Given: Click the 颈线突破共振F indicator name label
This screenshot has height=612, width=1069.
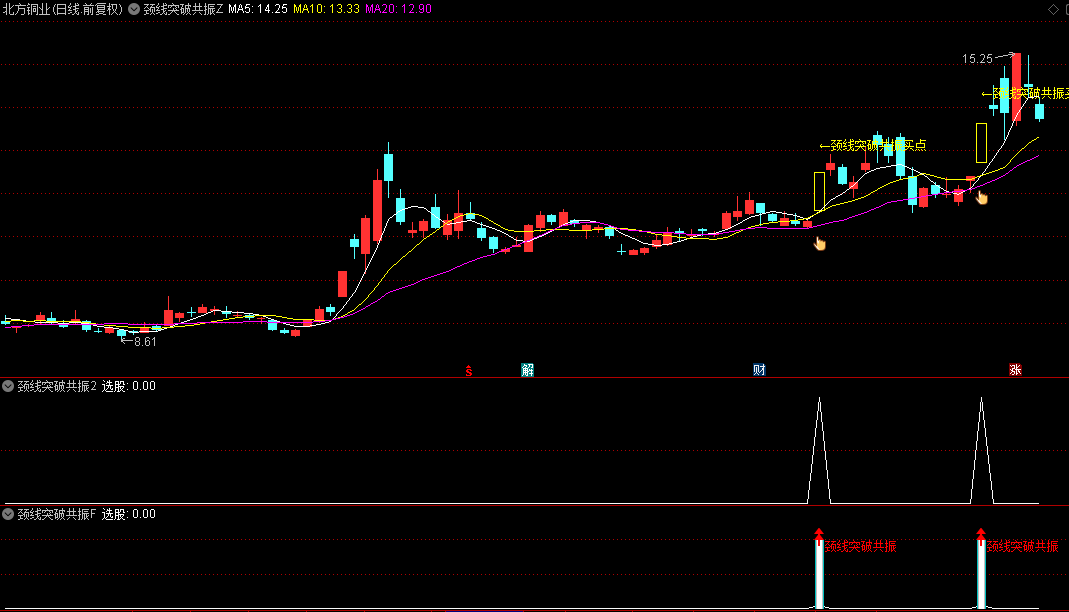Looking at the screenshot, I should coord(57,514).
